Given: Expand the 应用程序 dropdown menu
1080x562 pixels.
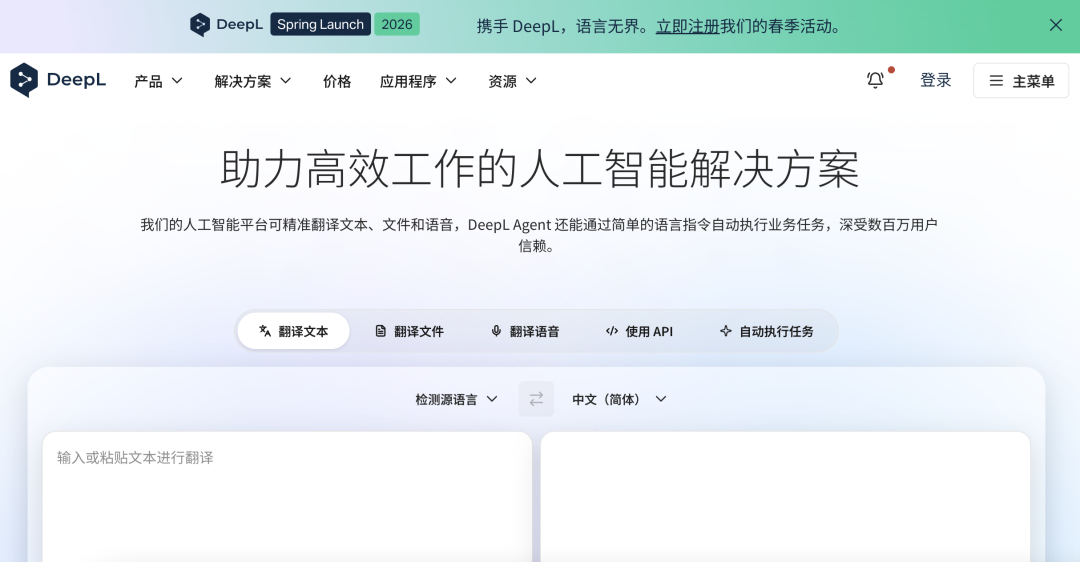Looking at the screenshot, I should 418,81.
